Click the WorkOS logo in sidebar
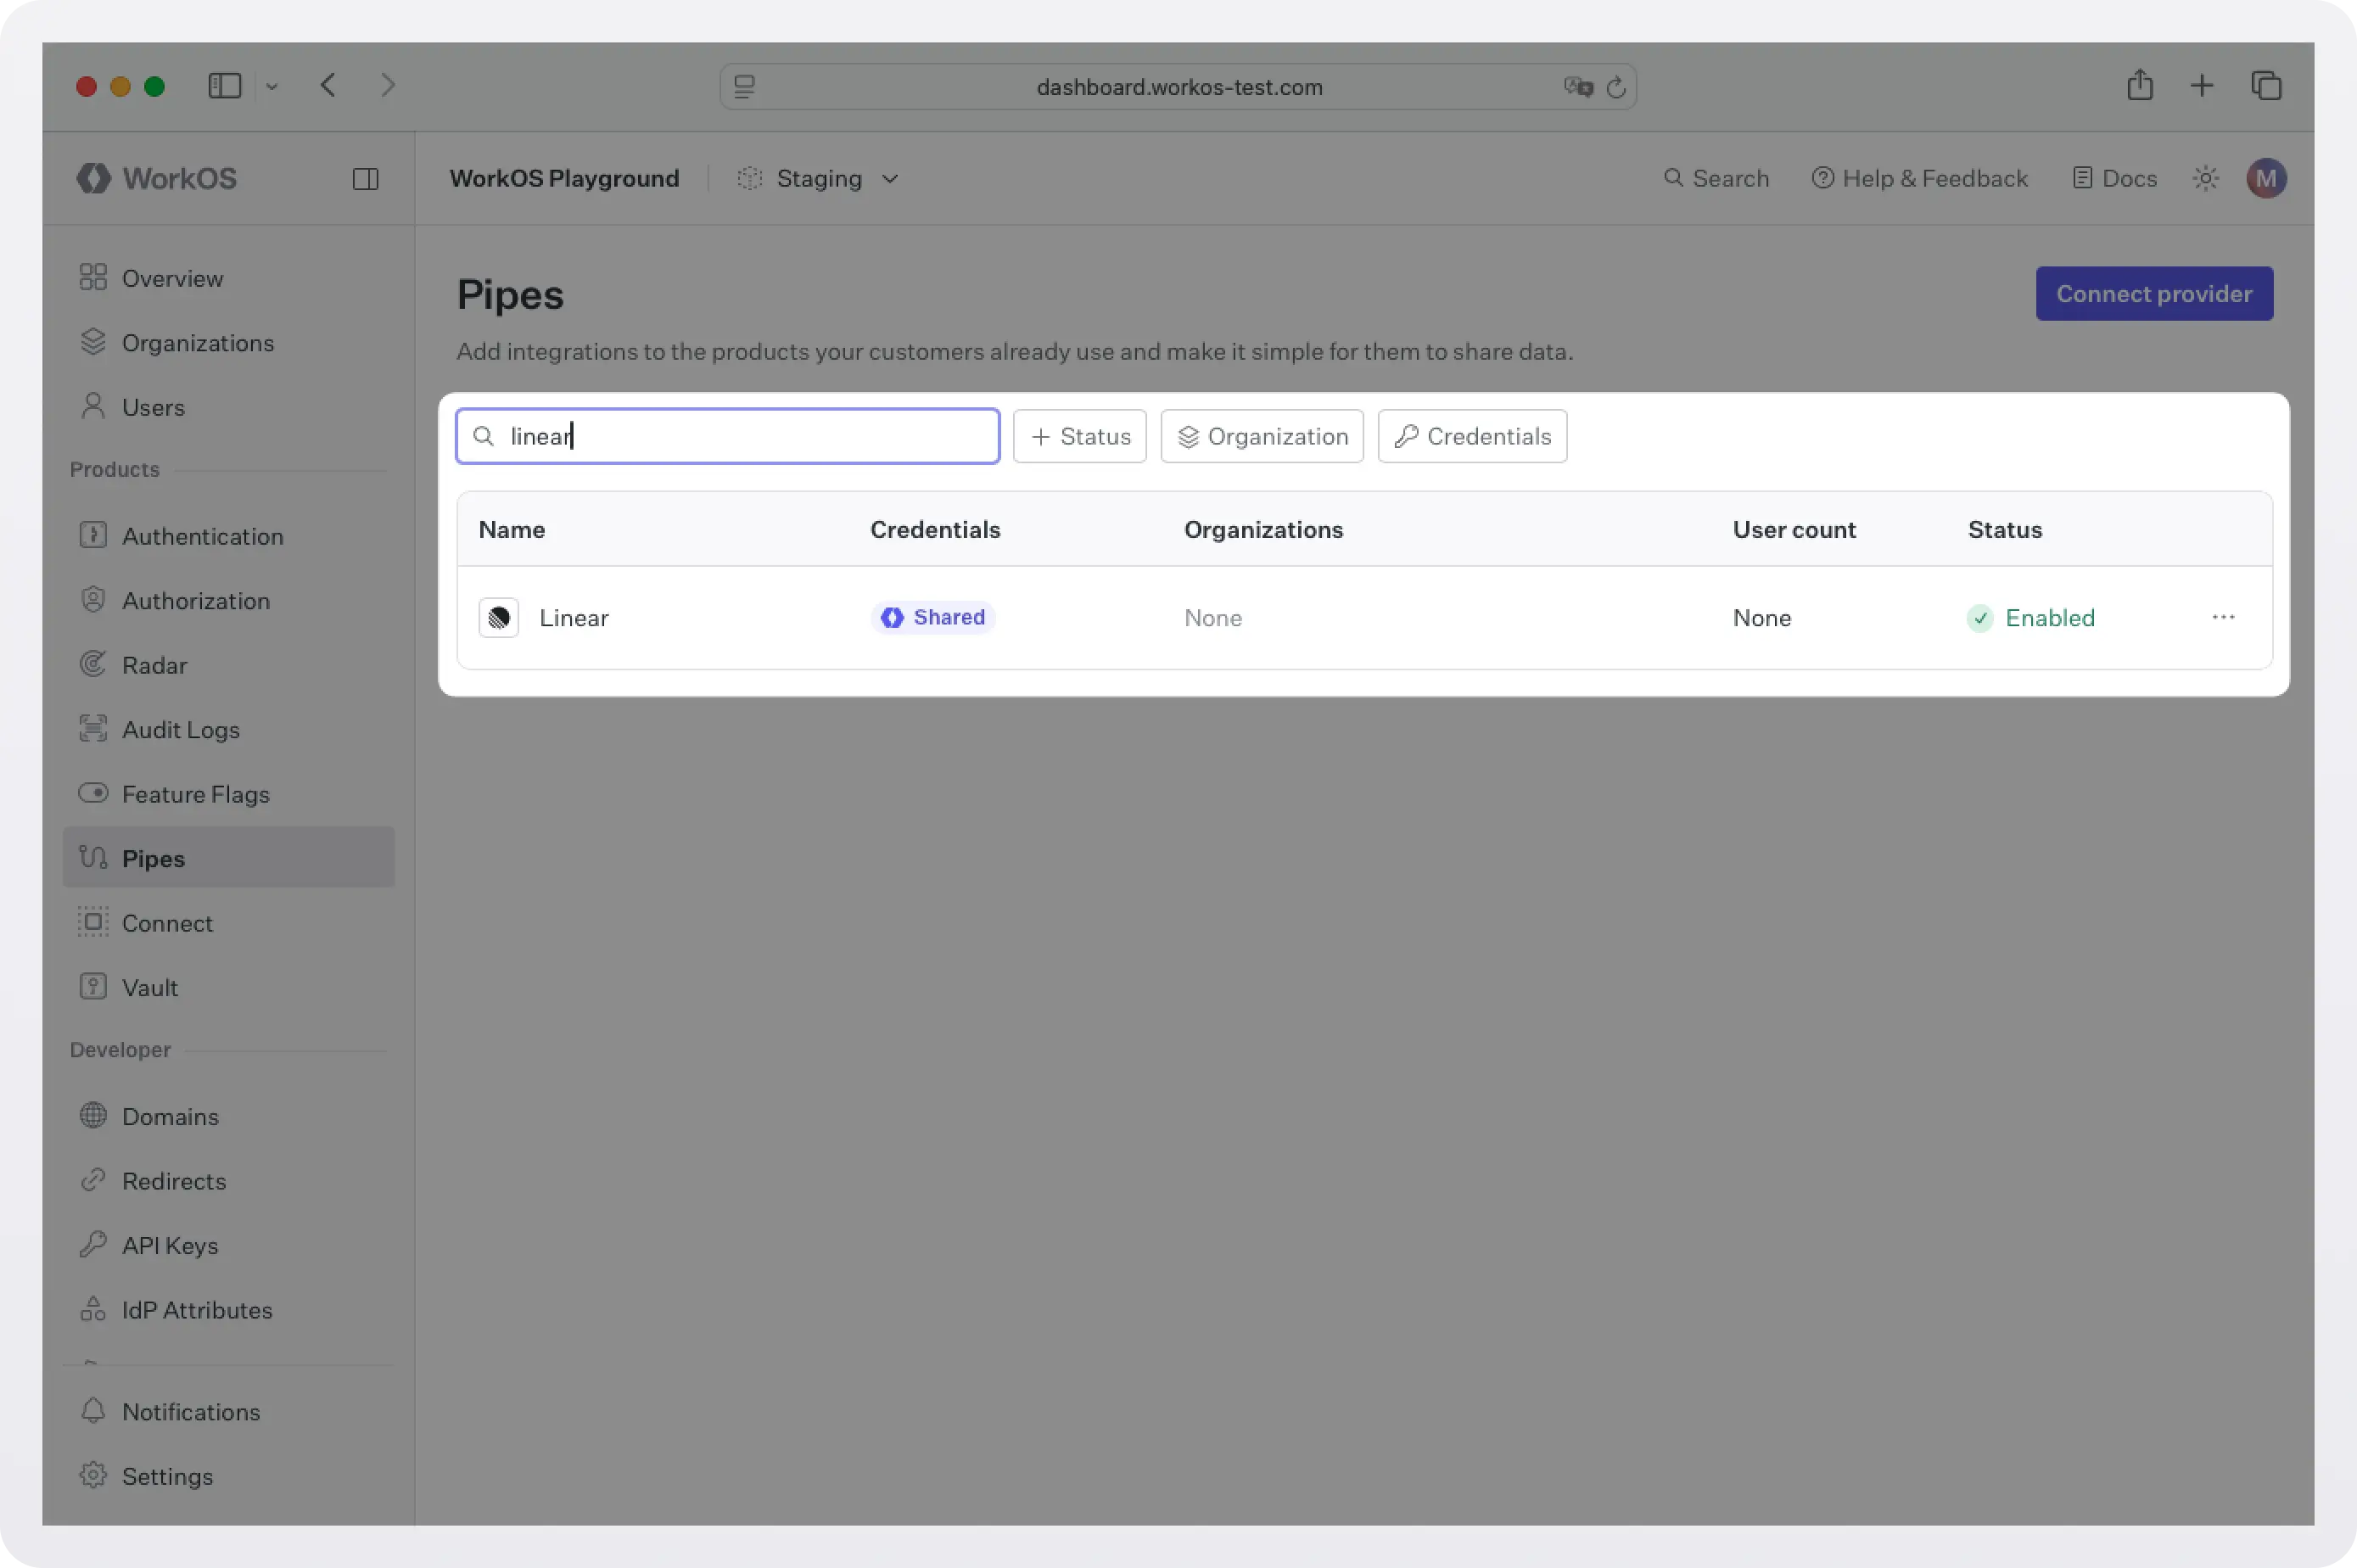This screenshot has width=2357, height=1568. 156,178
